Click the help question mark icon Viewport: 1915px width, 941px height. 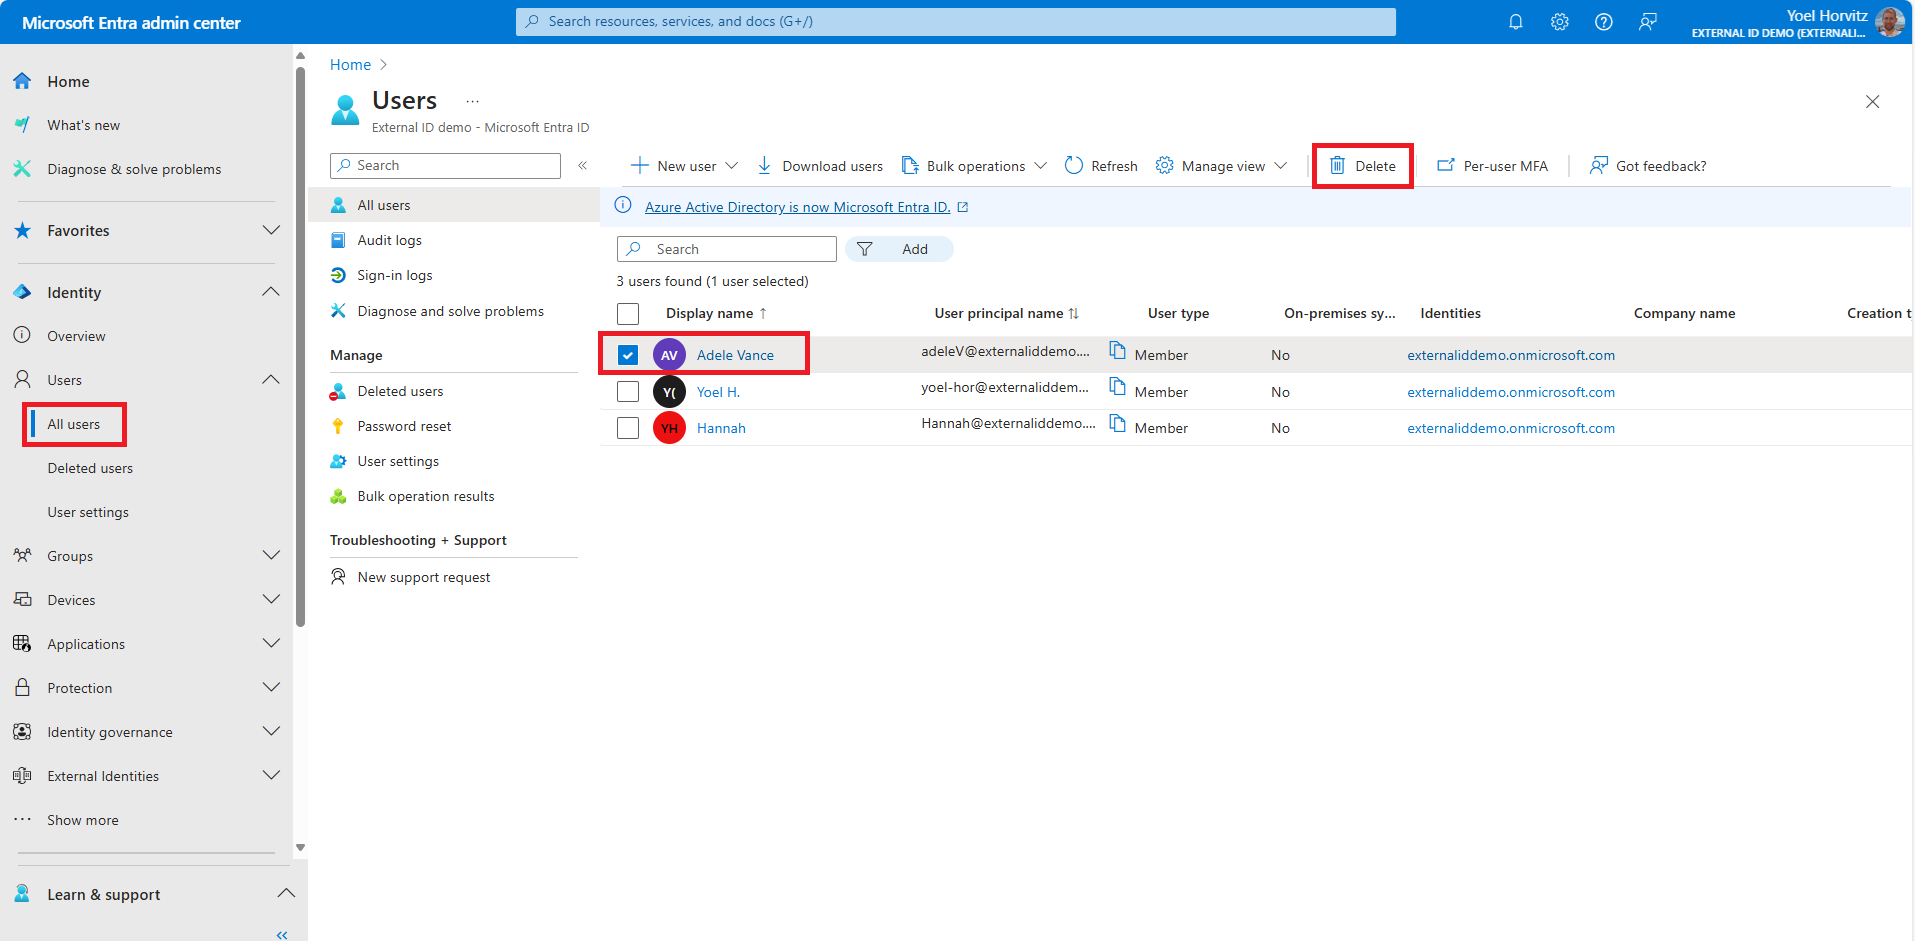point(1603,22)
